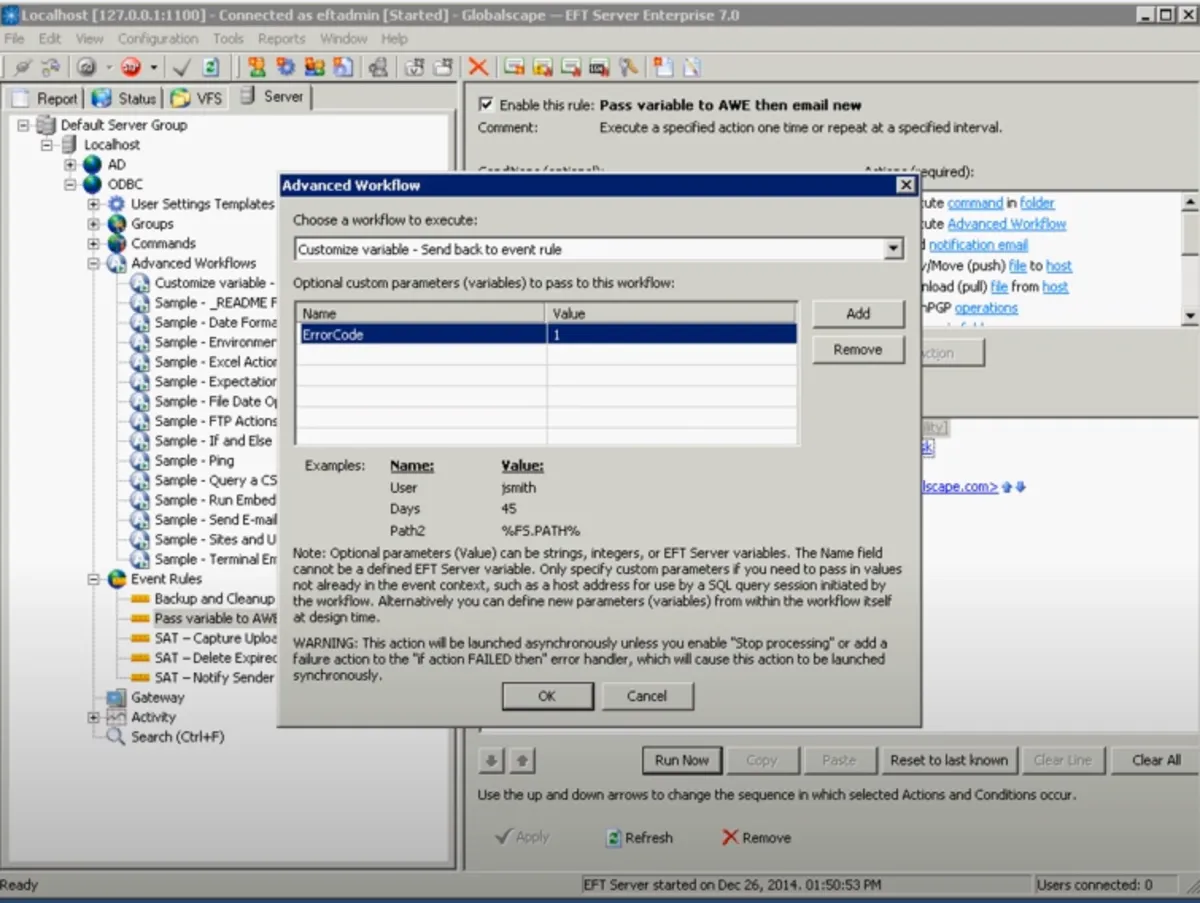This screenshot has height=903, width=1200.
Task: Click Add in Advanced Workflow dialog
Action: [x=858, y=313]
